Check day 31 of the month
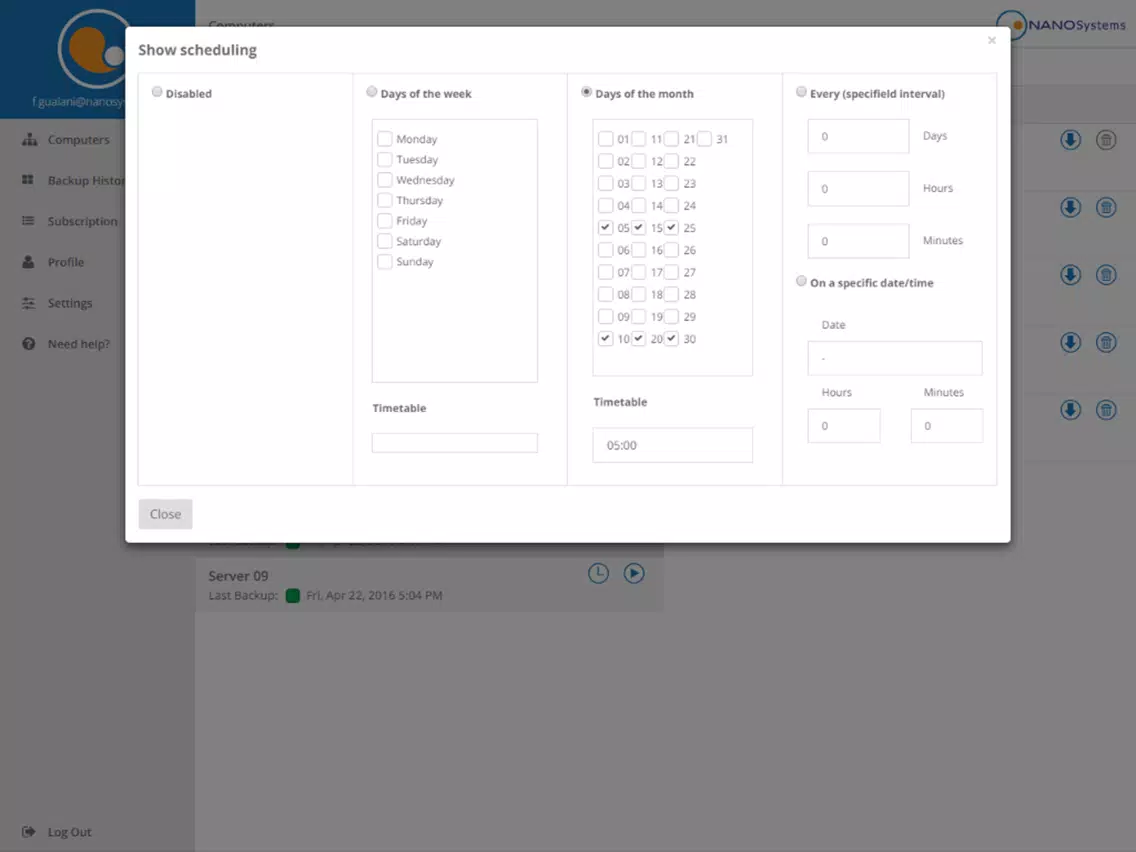Screen dimensions: 1136x852 (705, 138)
